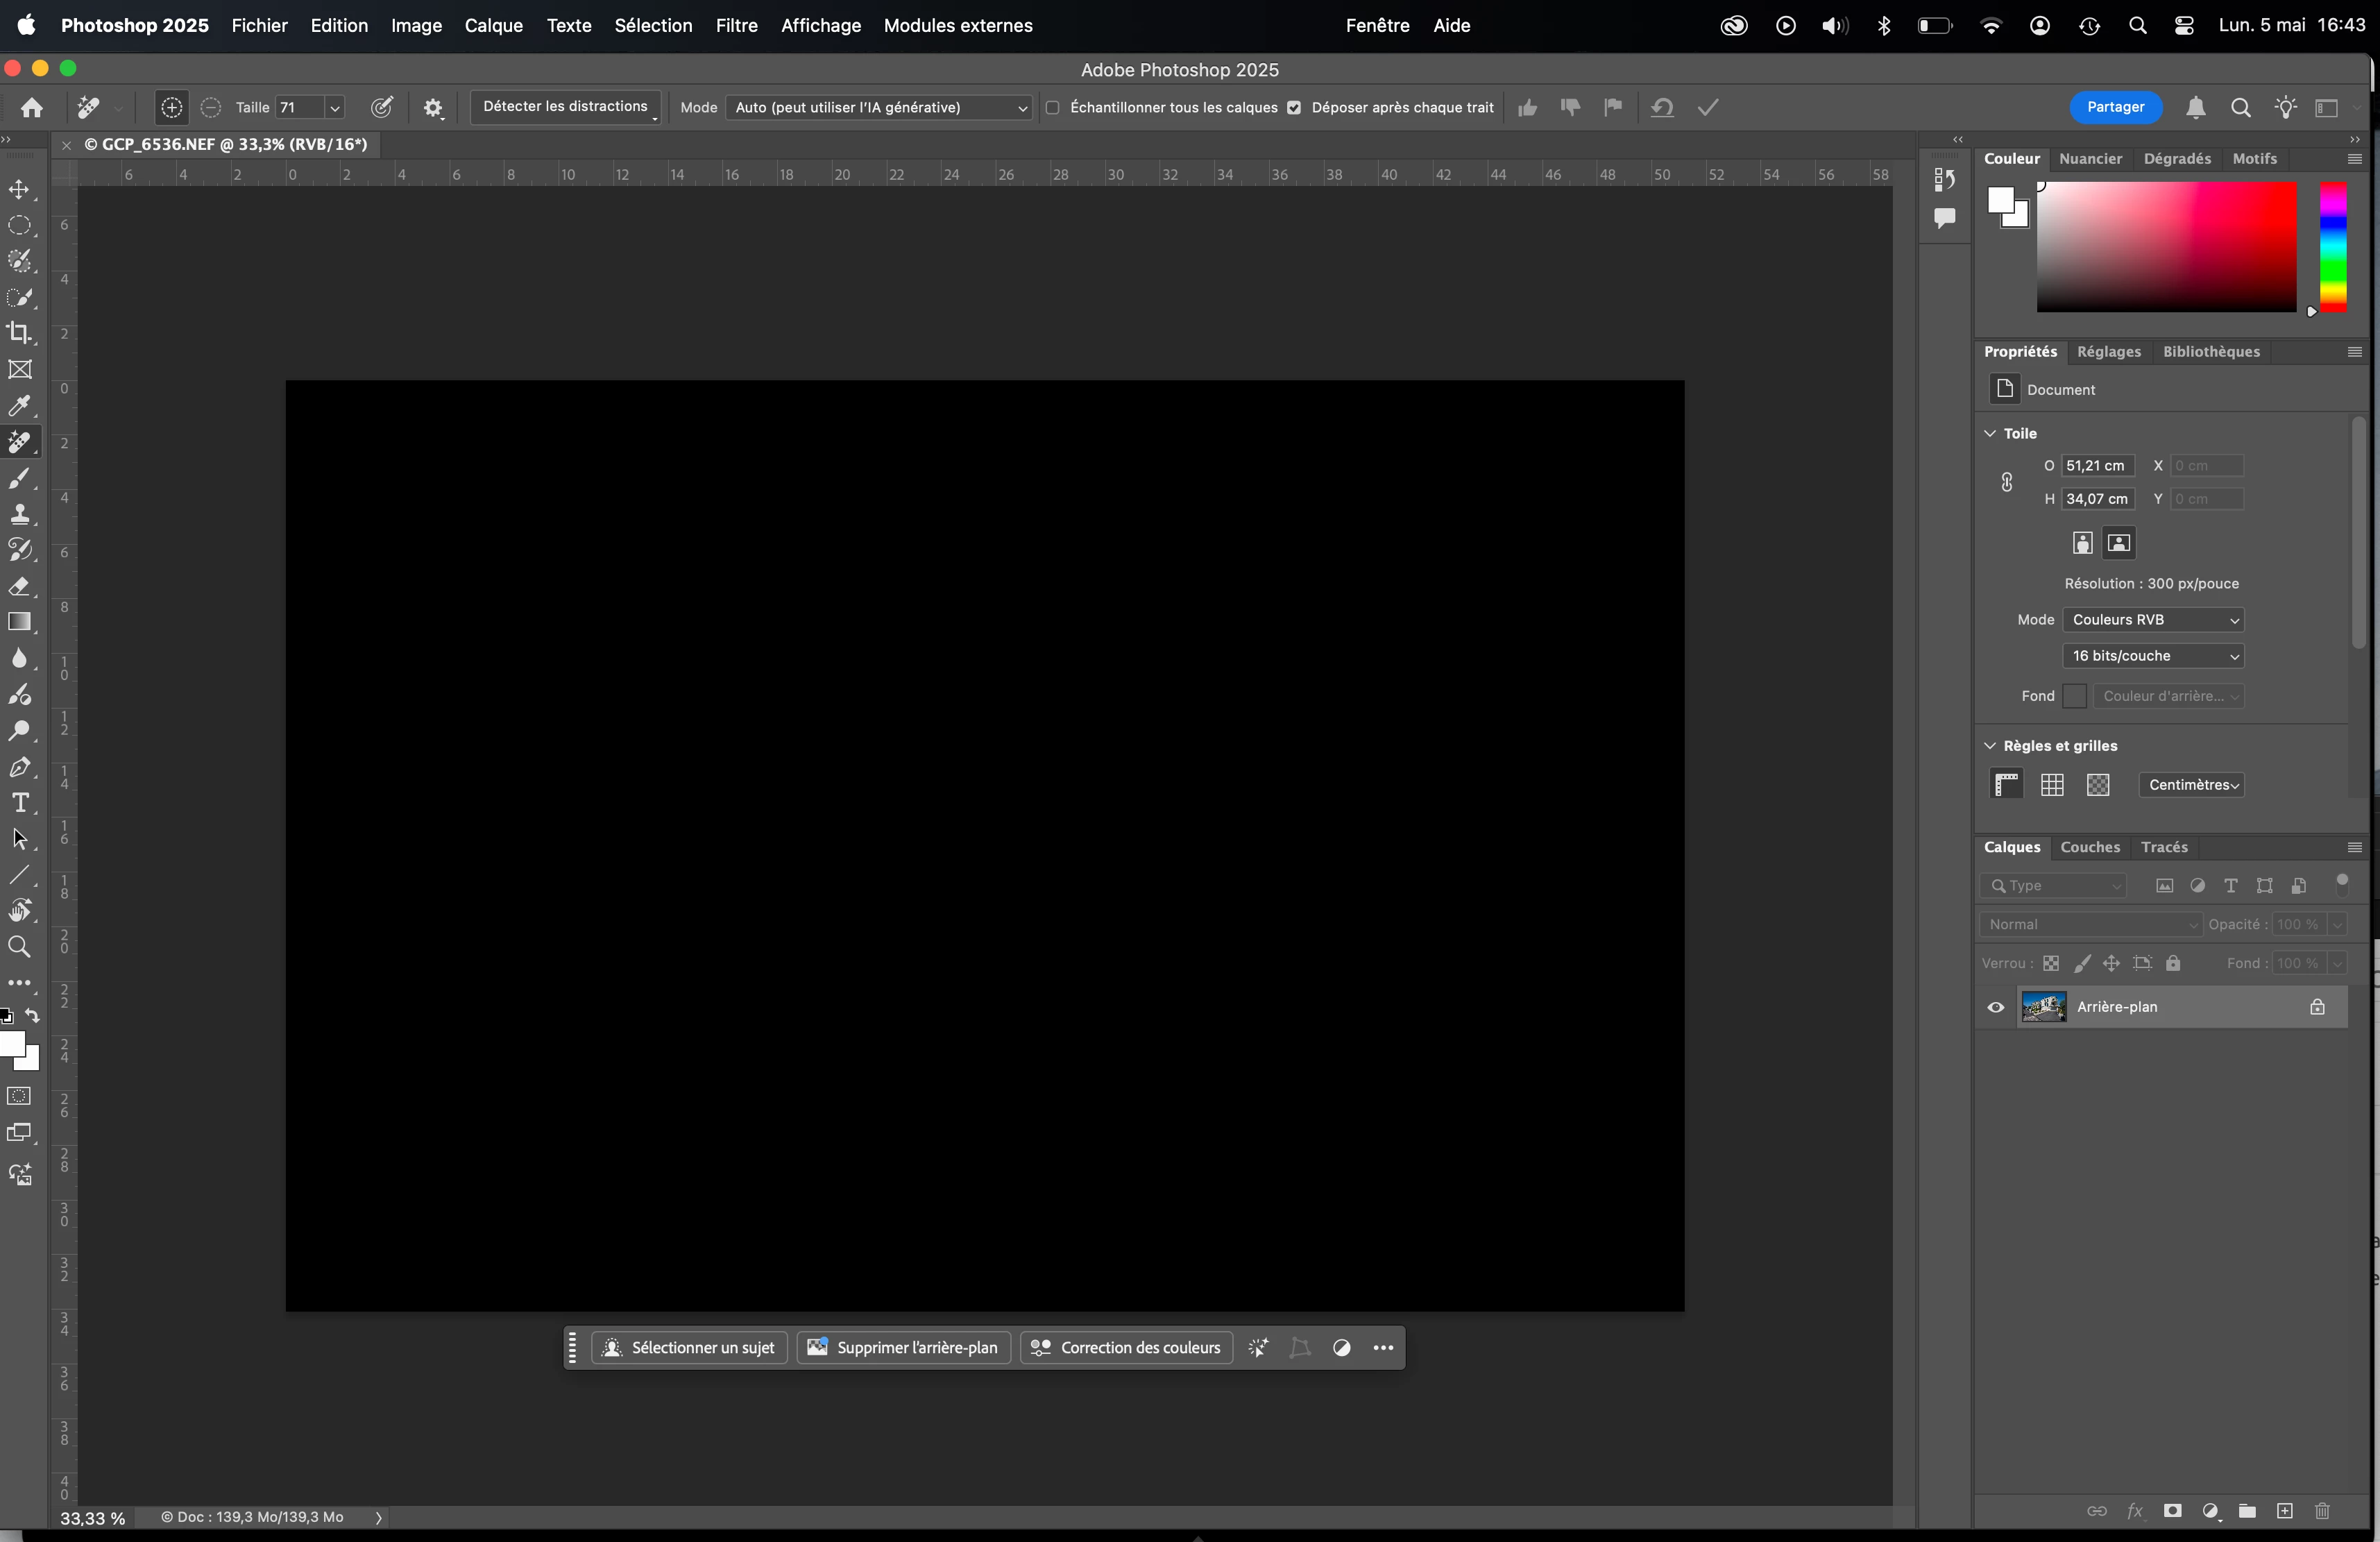2380x1542 pixels.
Task: Switch to the Couches tab
Action: pos(2089,847)
